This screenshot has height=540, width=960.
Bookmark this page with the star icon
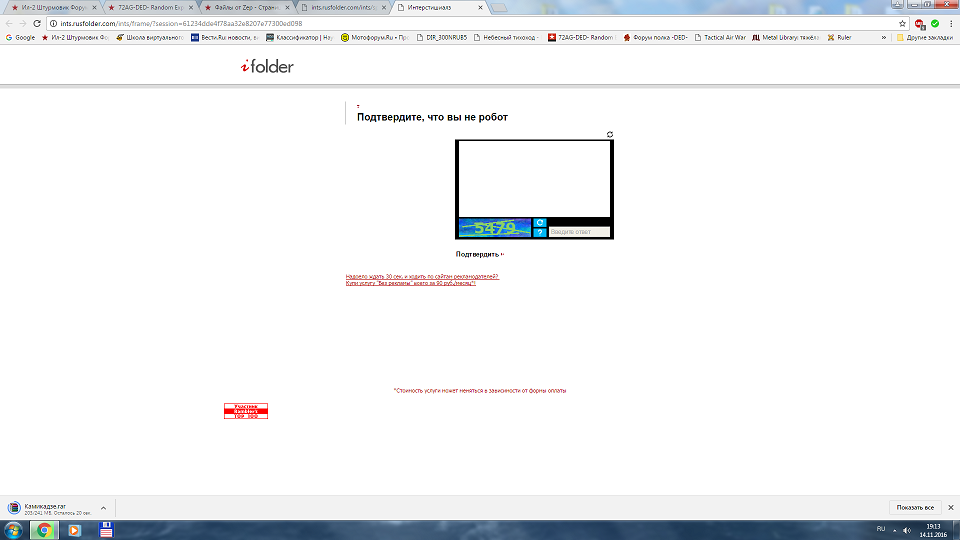pyautogui.click(x=902, y=23)
